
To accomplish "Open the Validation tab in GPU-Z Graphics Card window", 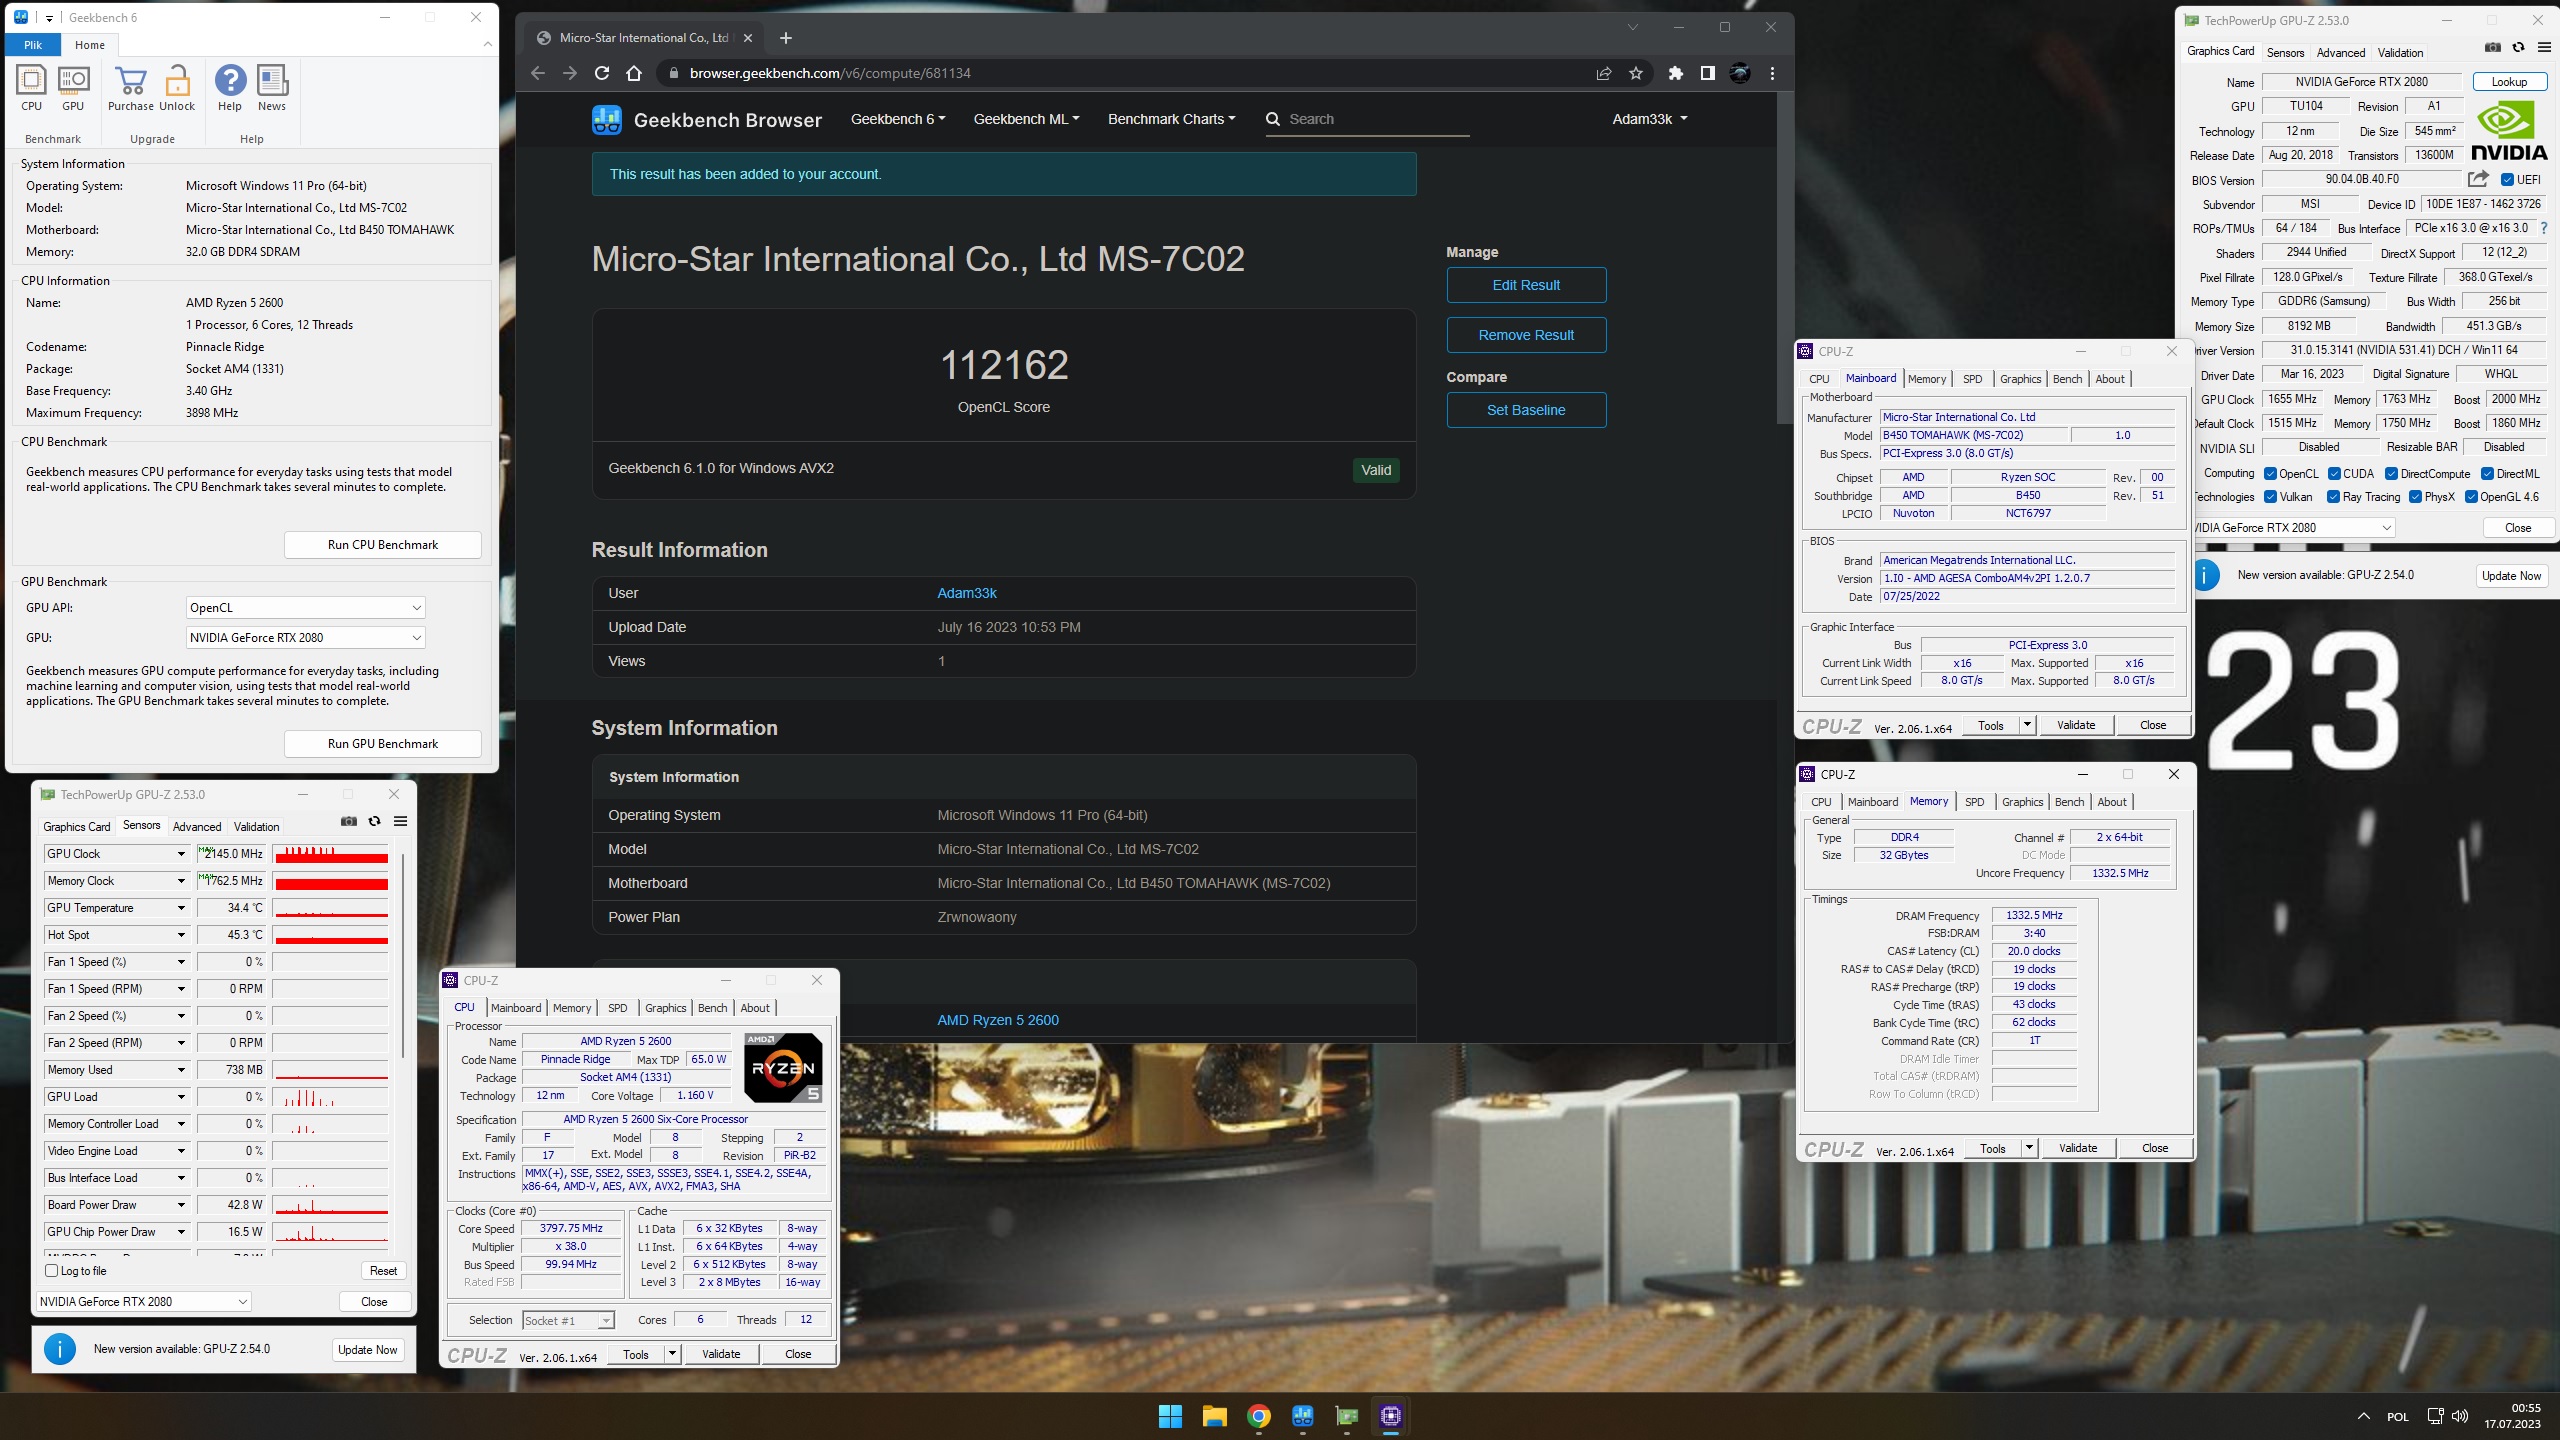I will pyautogui.click(x=2400, y=53).
